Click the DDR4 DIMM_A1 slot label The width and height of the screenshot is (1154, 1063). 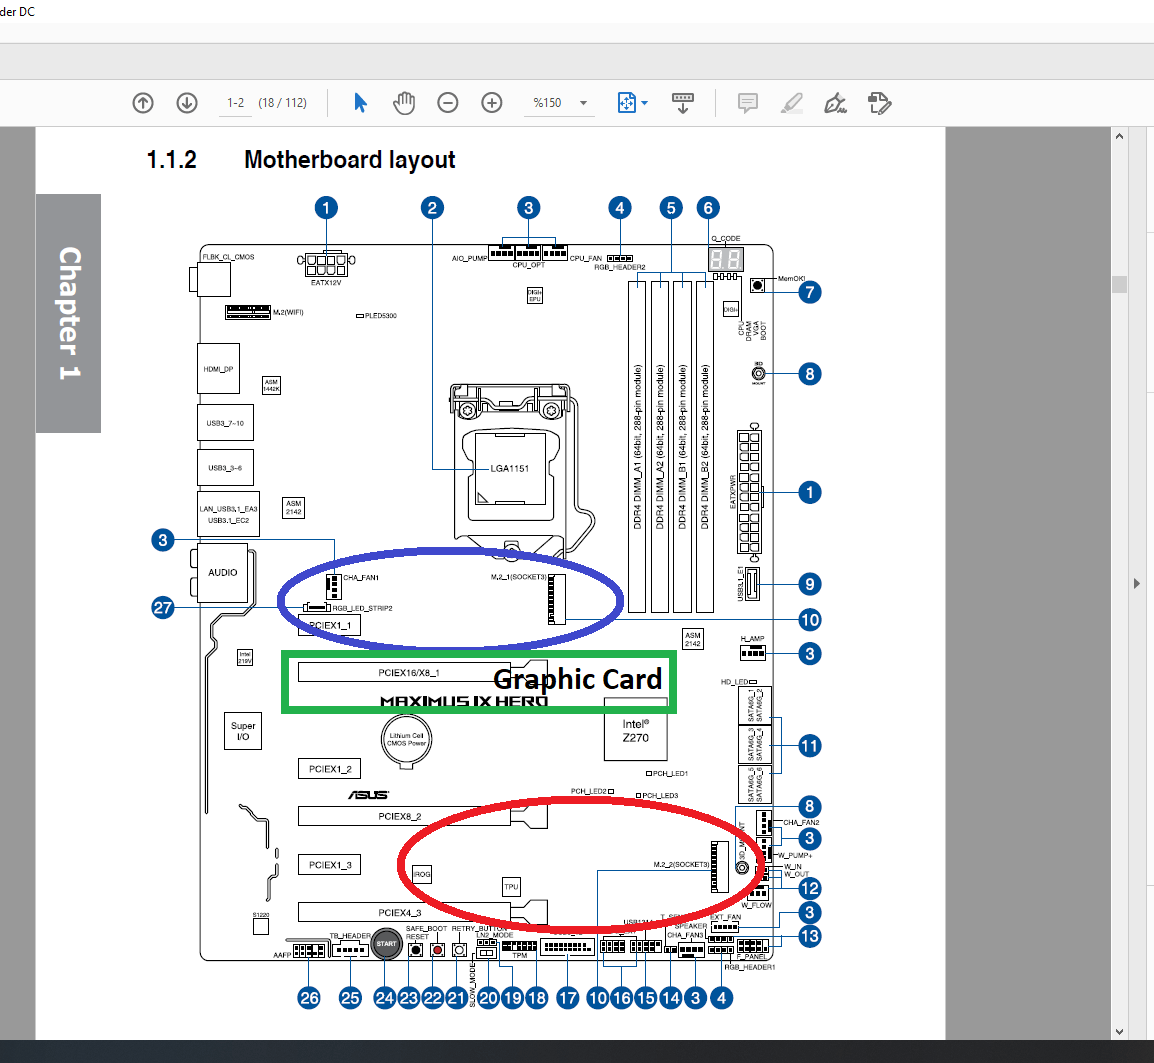coord(637,448)
